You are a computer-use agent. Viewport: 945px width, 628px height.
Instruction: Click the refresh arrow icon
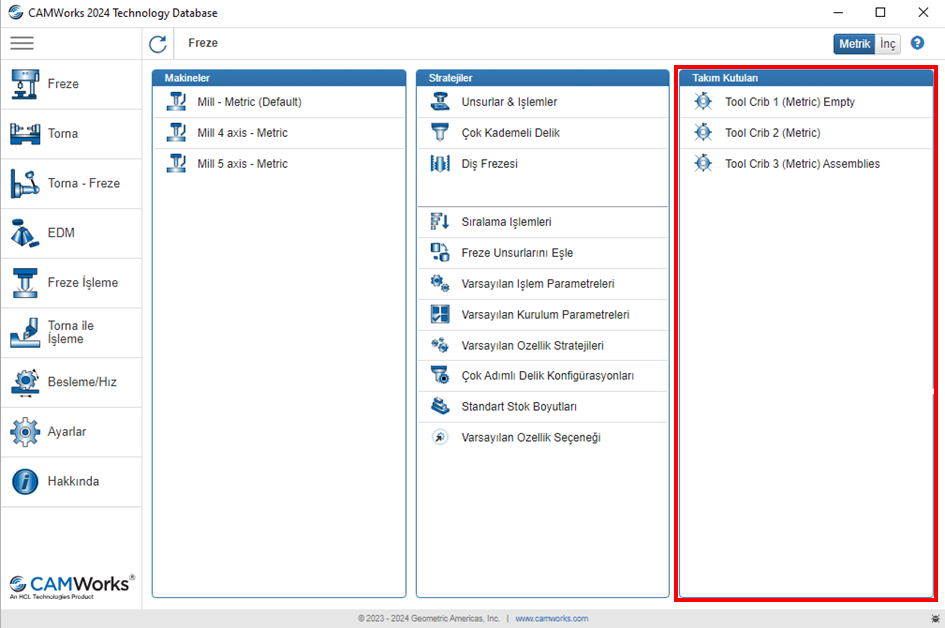pyautogui.click(x=158, y=43)
